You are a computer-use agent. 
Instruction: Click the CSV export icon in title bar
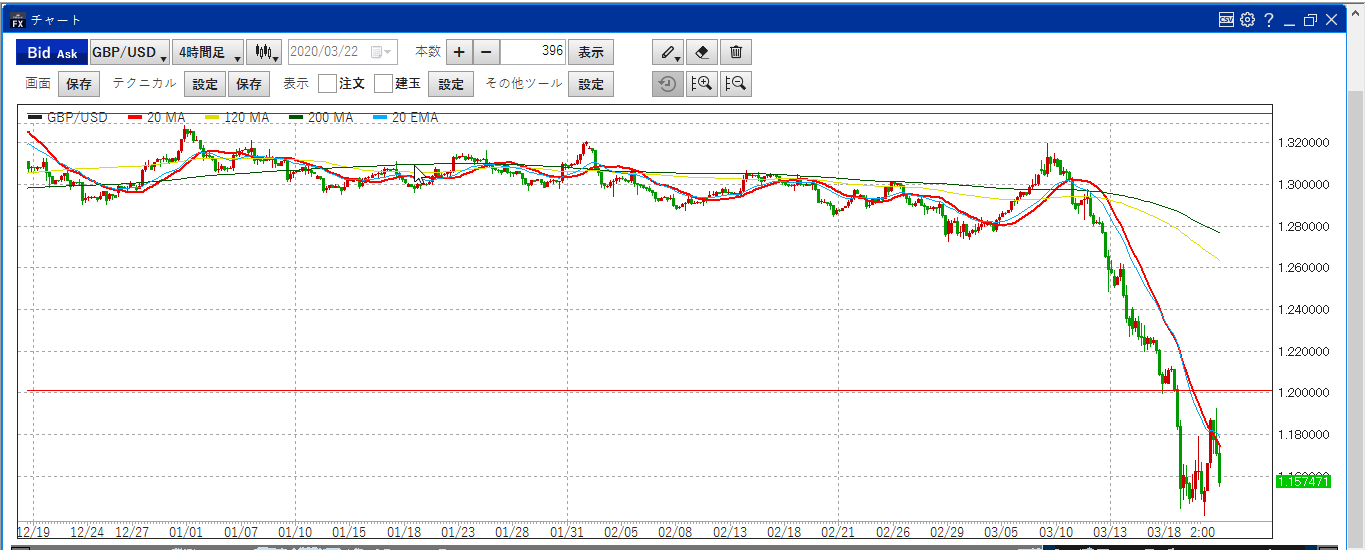[x=1226, y=19]
